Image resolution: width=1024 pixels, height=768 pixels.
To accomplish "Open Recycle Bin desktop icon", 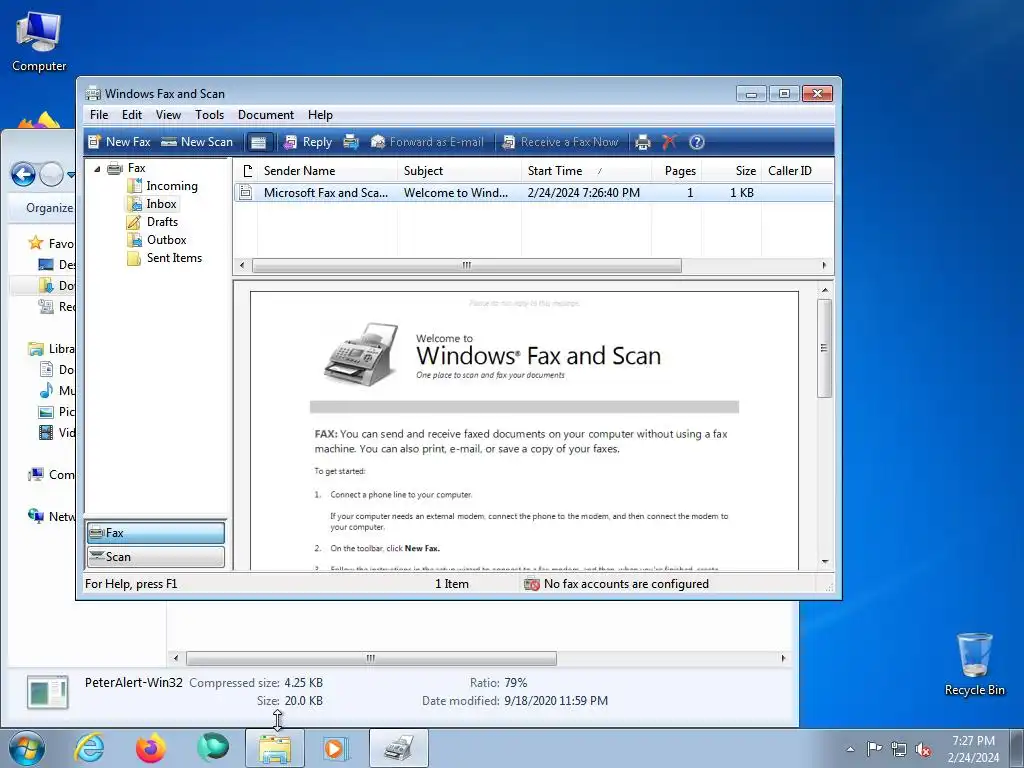I will coord(975,665).
